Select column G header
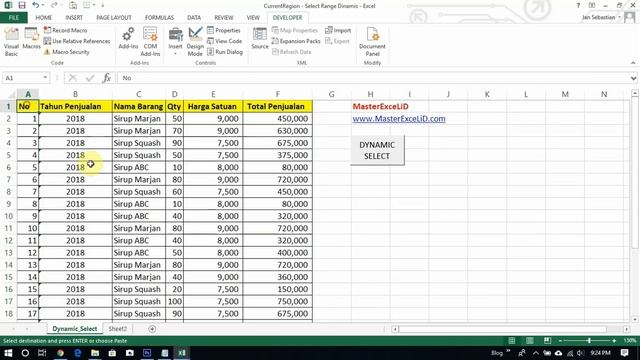The height and width of the screenshot is (360, 640). click(x=331, y=94)
